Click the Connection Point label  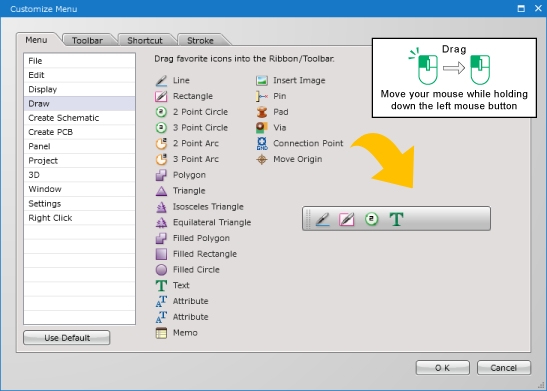coord(308,143)
